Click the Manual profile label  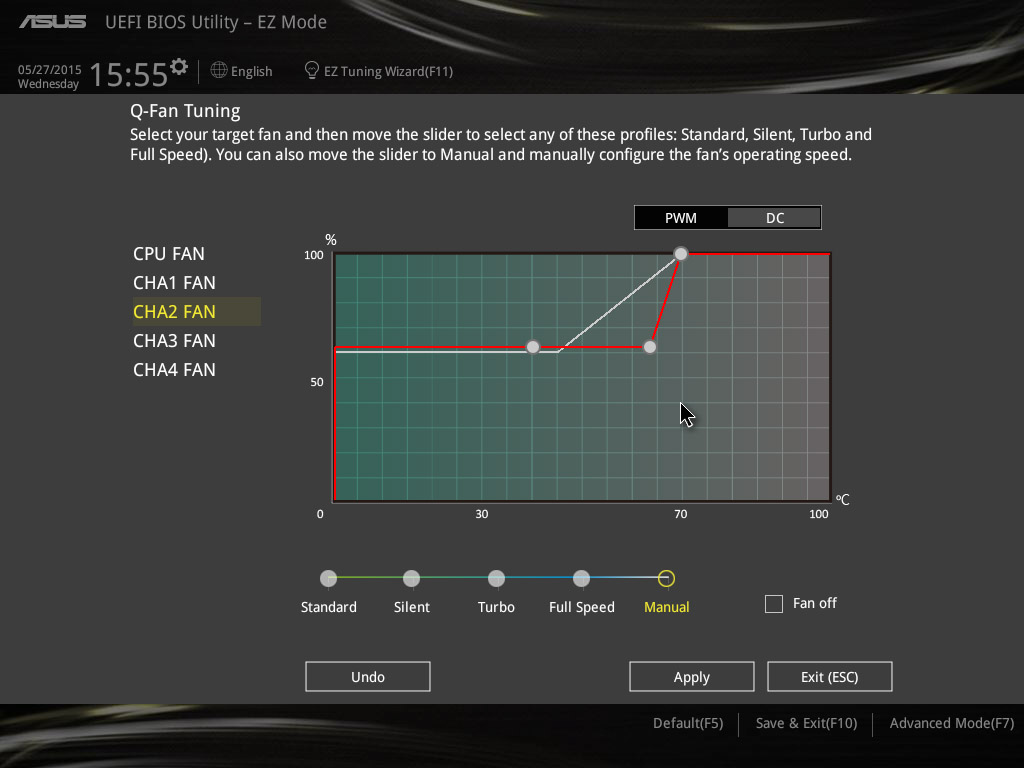coord(667,607)
